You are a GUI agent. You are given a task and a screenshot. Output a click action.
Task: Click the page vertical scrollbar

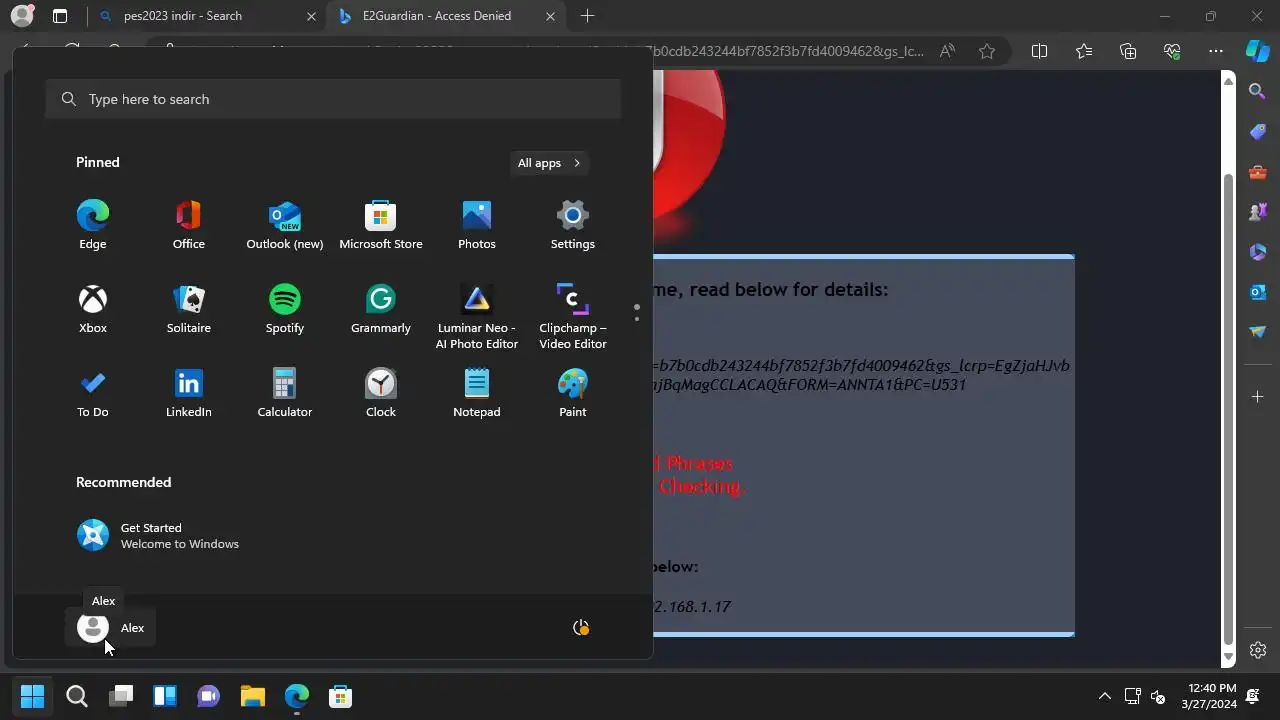1229,410
